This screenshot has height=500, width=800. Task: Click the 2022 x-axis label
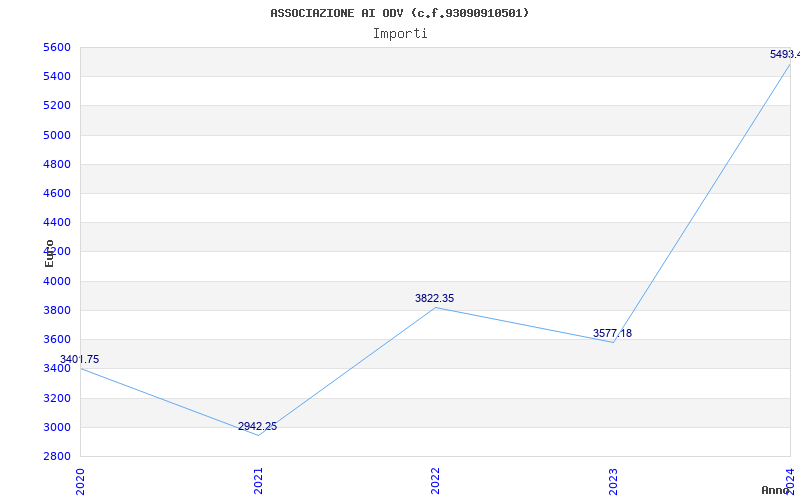click(x=435, y=481)
